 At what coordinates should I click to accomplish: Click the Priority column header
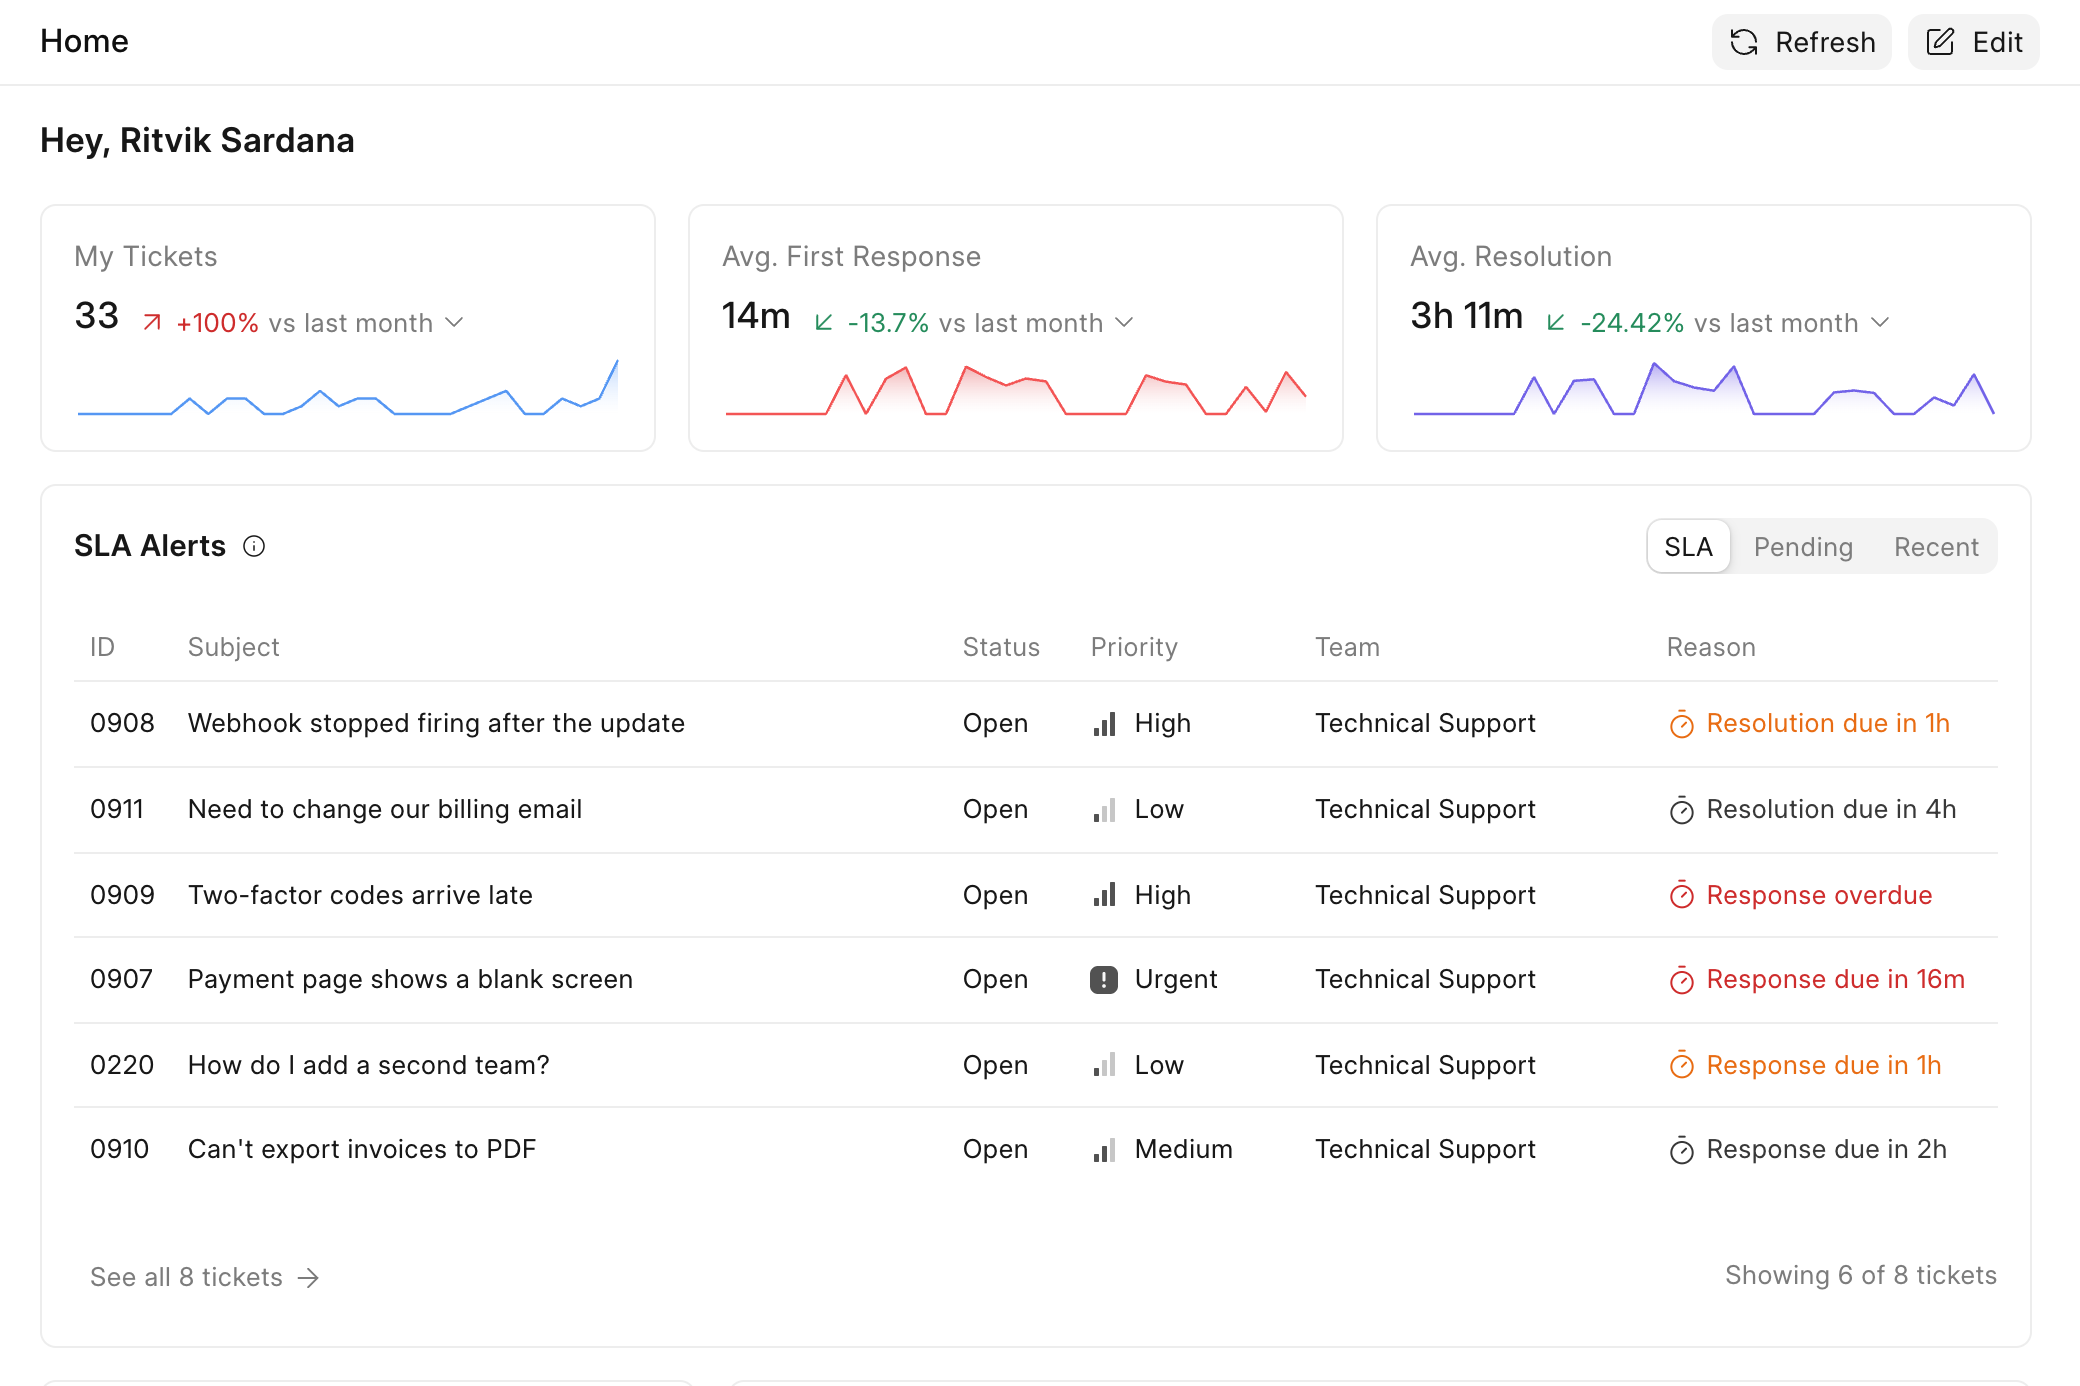click(x=1134, y=647)
